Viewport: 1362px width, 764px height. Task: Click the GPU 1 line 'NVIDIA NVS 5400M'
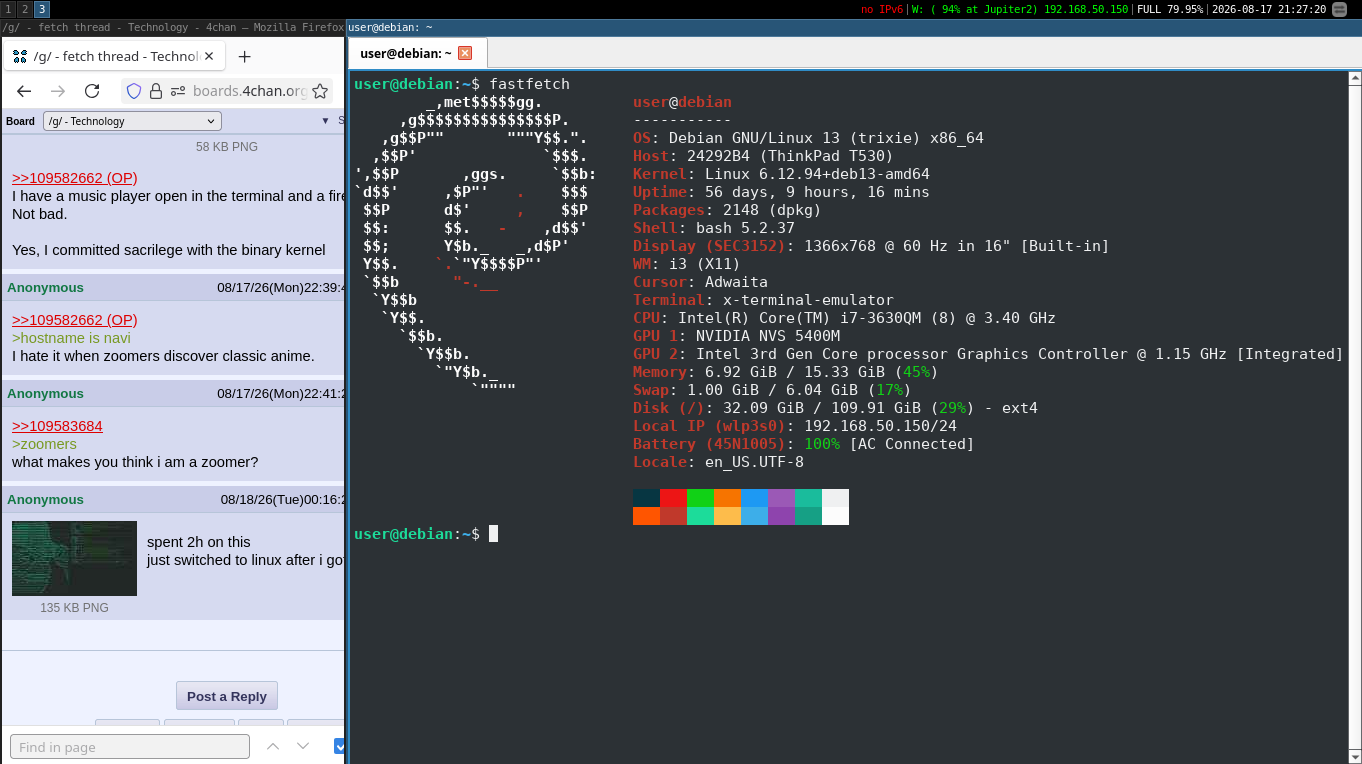point(736,336)
